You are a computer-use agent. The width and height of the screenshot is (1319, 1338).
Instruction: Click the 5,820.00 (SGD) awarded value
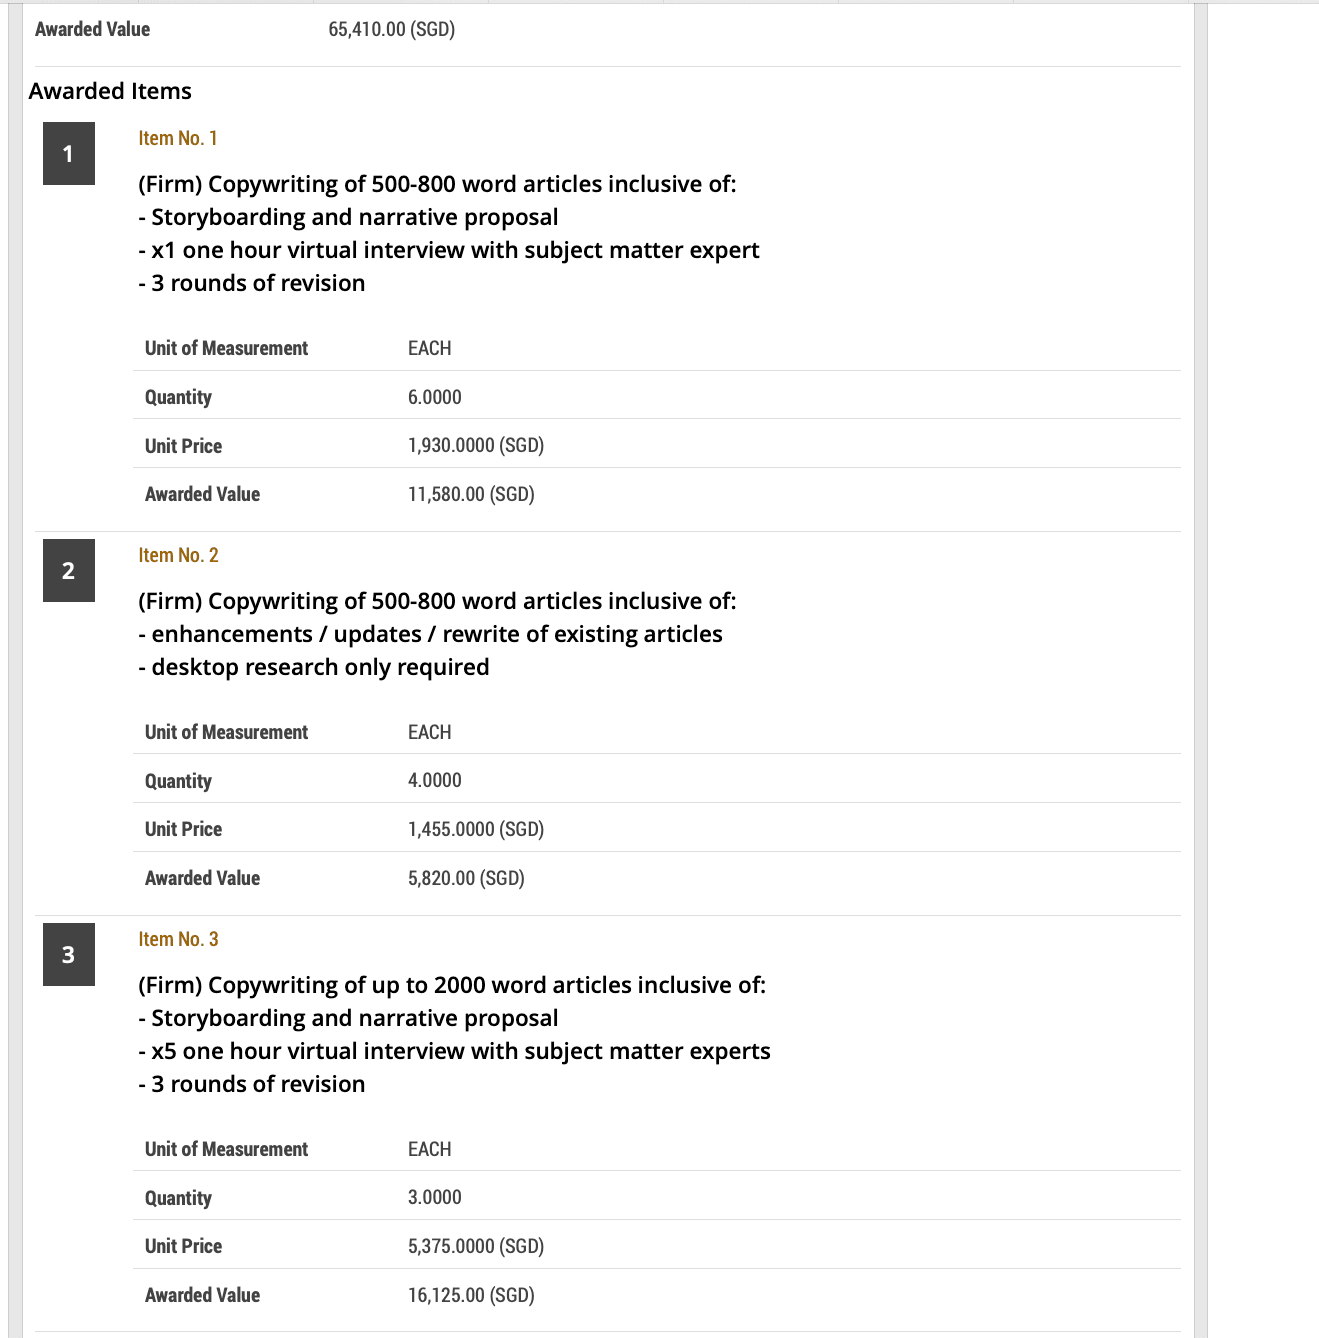point(465,878)
